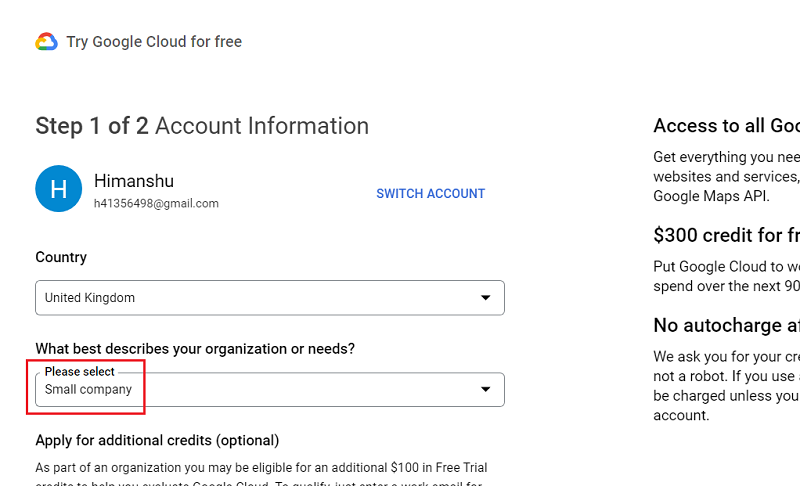800x486 pixels.
Task: Click the email h41356498@gmail.com
Action: click(x=156, y=203)
